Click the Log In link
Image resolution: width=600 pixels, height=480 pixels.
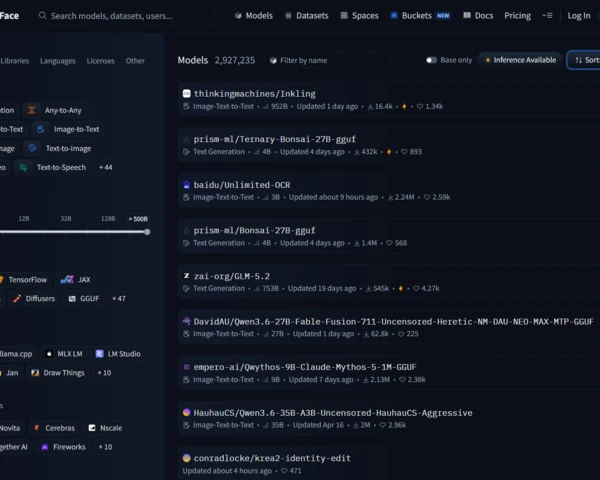point(579,16)
